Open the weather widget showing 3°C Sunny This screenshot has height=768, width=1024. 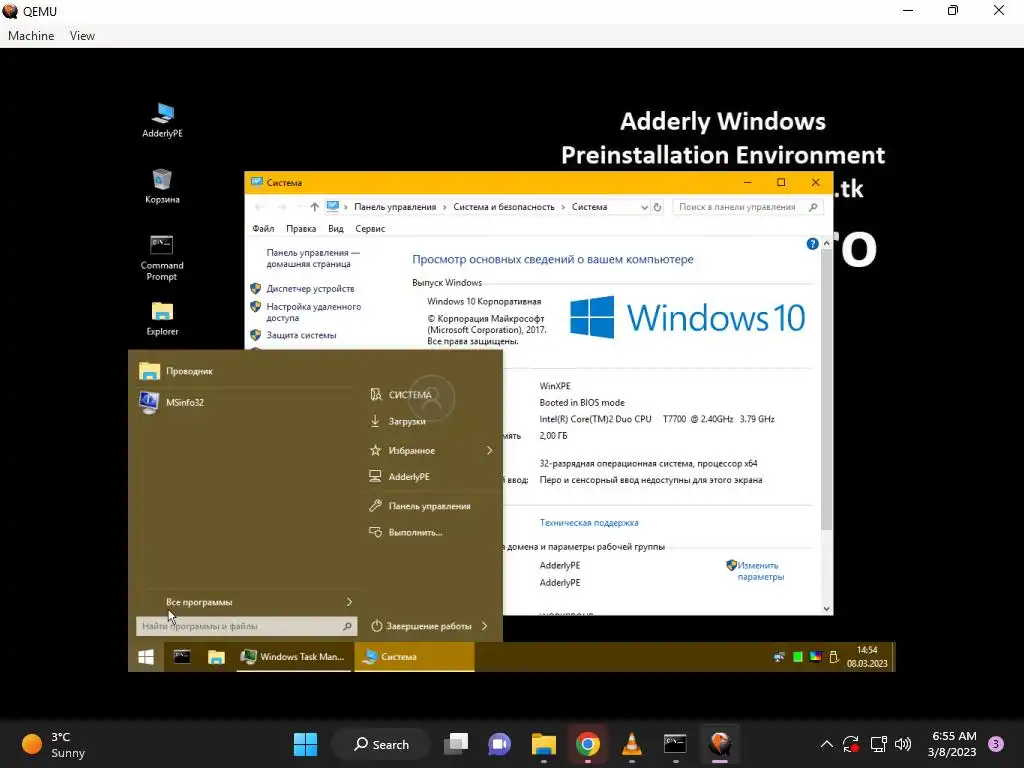[x=54, y=744]
